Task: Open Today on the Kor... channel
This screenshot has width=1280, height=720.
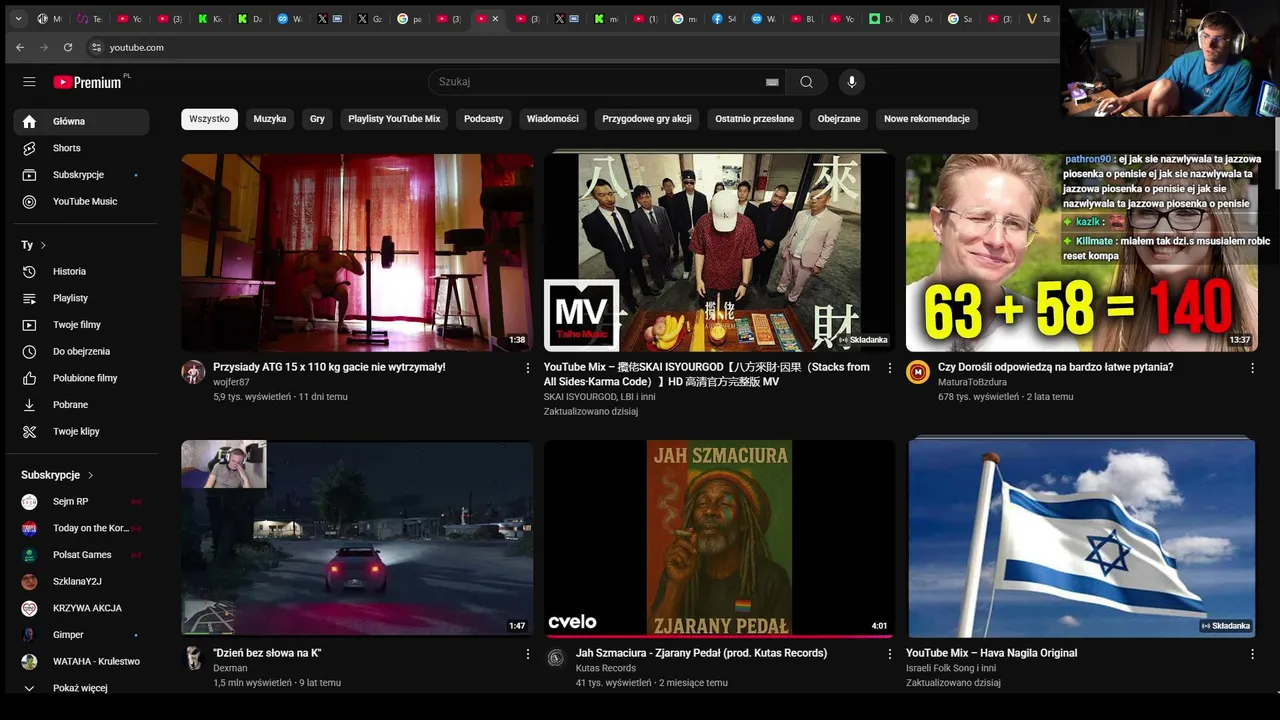Action: point(81,528)
